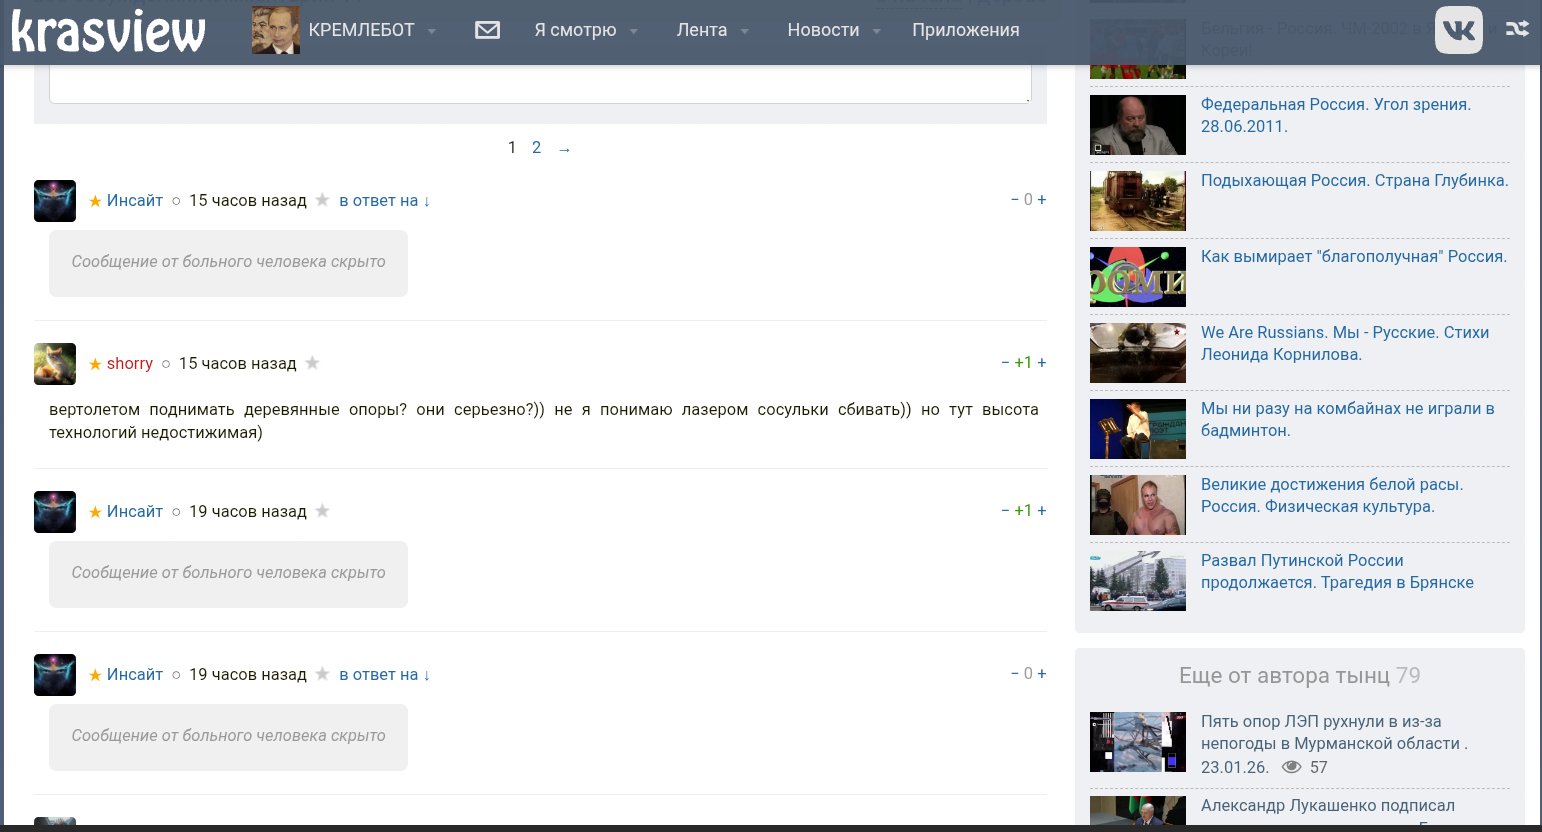Screen dimensions: 1542x832
Task: Upvote shorry's comment with plus sign
Action: (x=1042, y=363)
